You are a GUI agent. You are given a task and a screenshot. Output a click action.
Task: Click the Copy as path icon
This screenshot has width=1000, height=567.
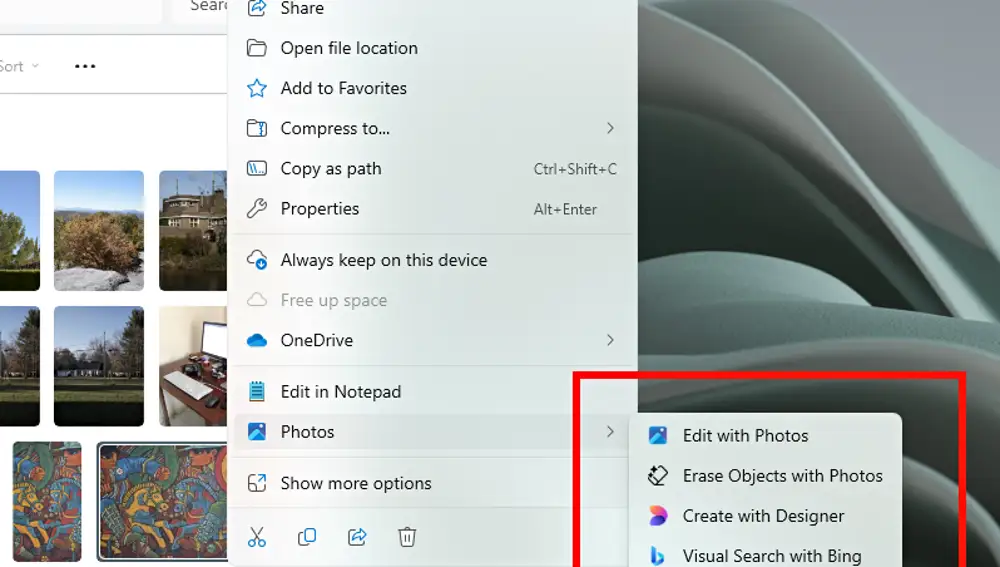[x=256, y=168]
